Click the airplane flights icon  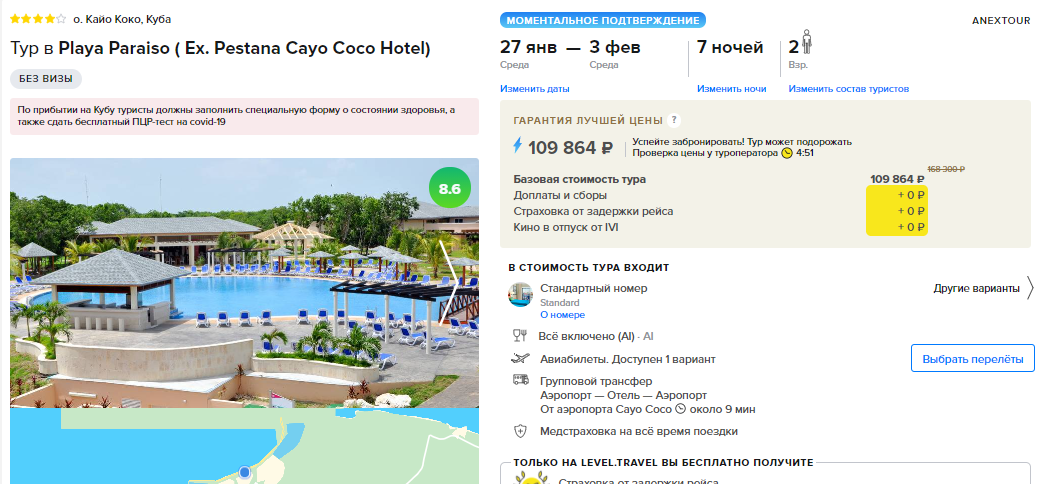click(x=520, y=358)
